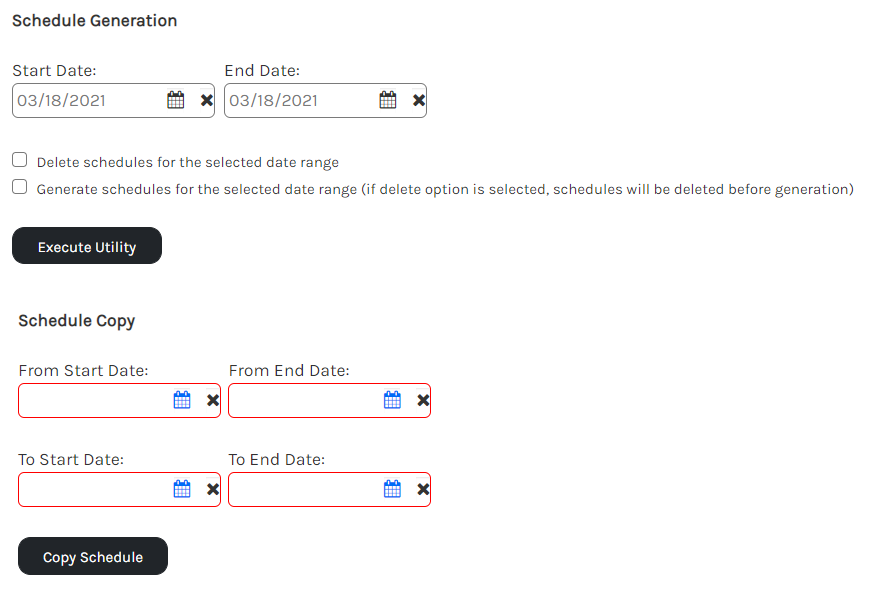Click the To End Date input box
The image size is (877, 596).
(x=305, y=489)
